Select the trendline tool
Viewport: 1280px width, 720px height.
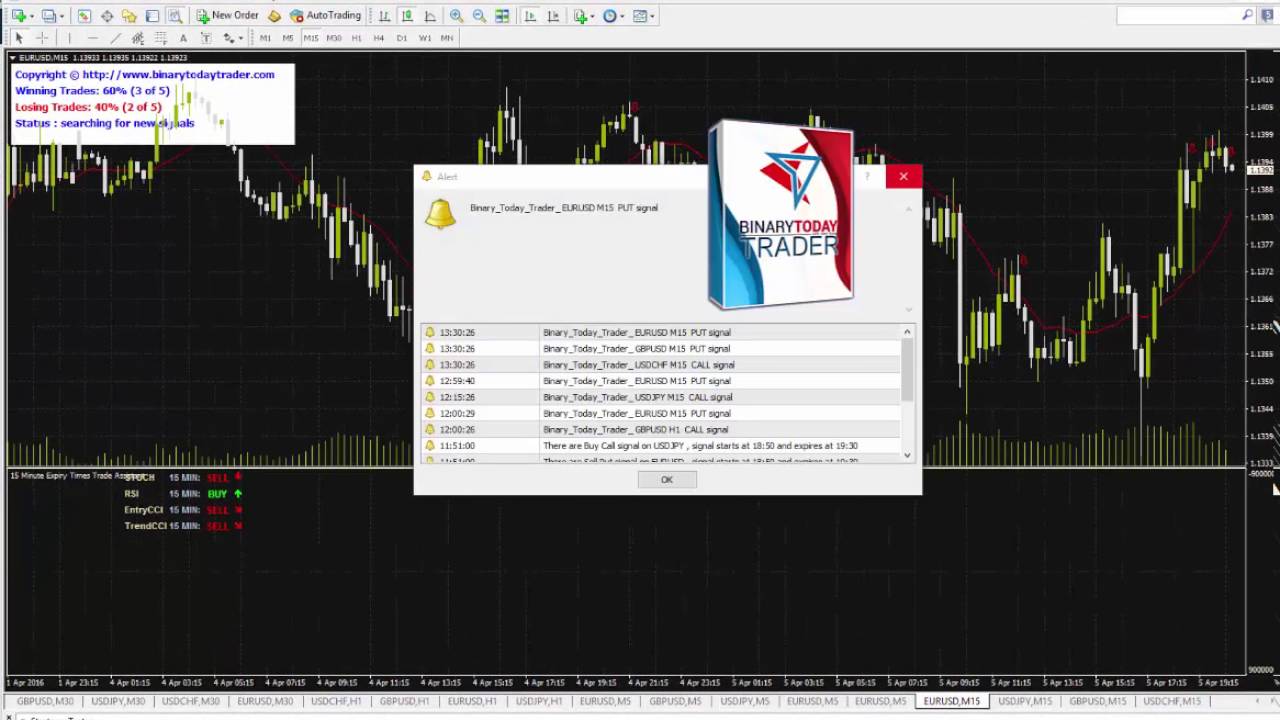click(x=115, y=38)
